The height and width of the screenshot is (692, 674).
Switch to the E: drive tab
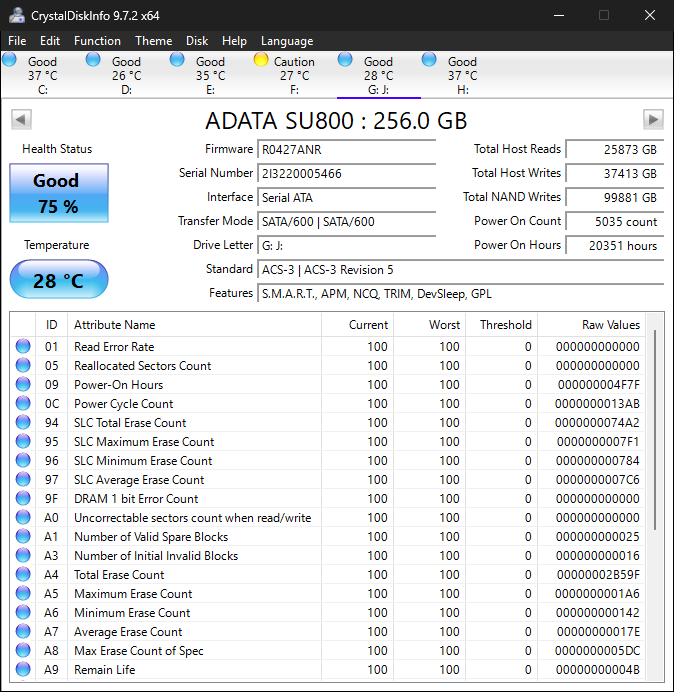pos(210,75)
